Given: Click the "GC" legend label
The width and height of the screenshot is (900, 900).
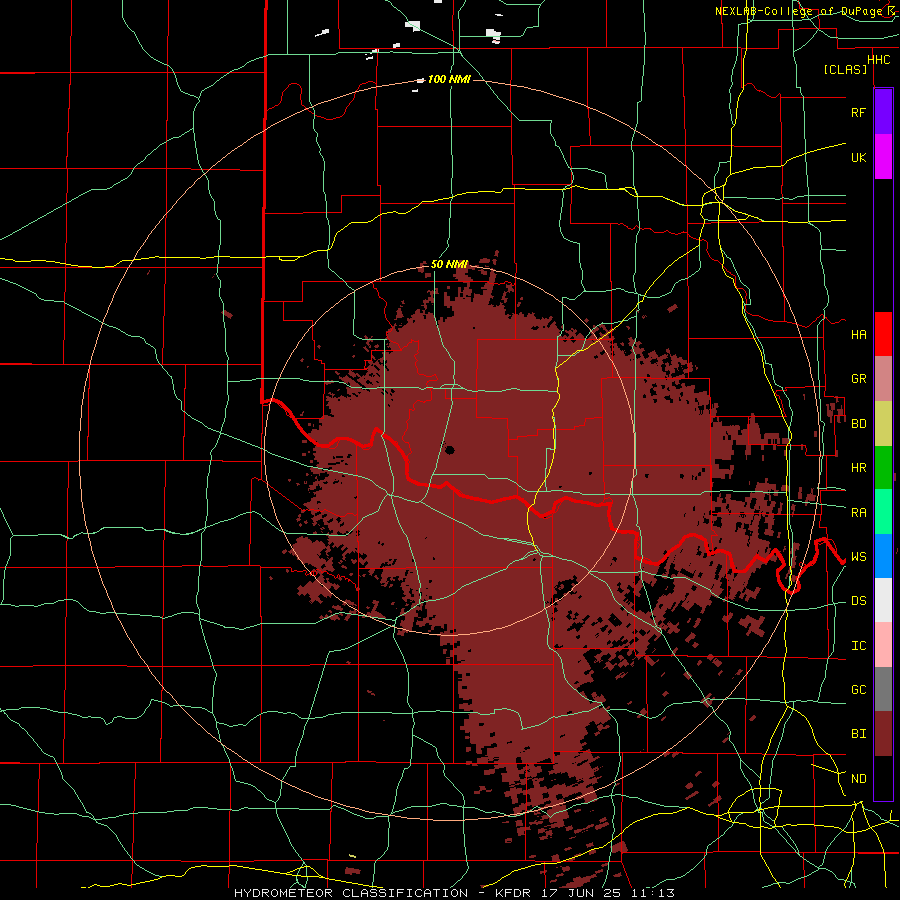Looking at the screenshot, I should pyautogui.click(x=858, y=689).
